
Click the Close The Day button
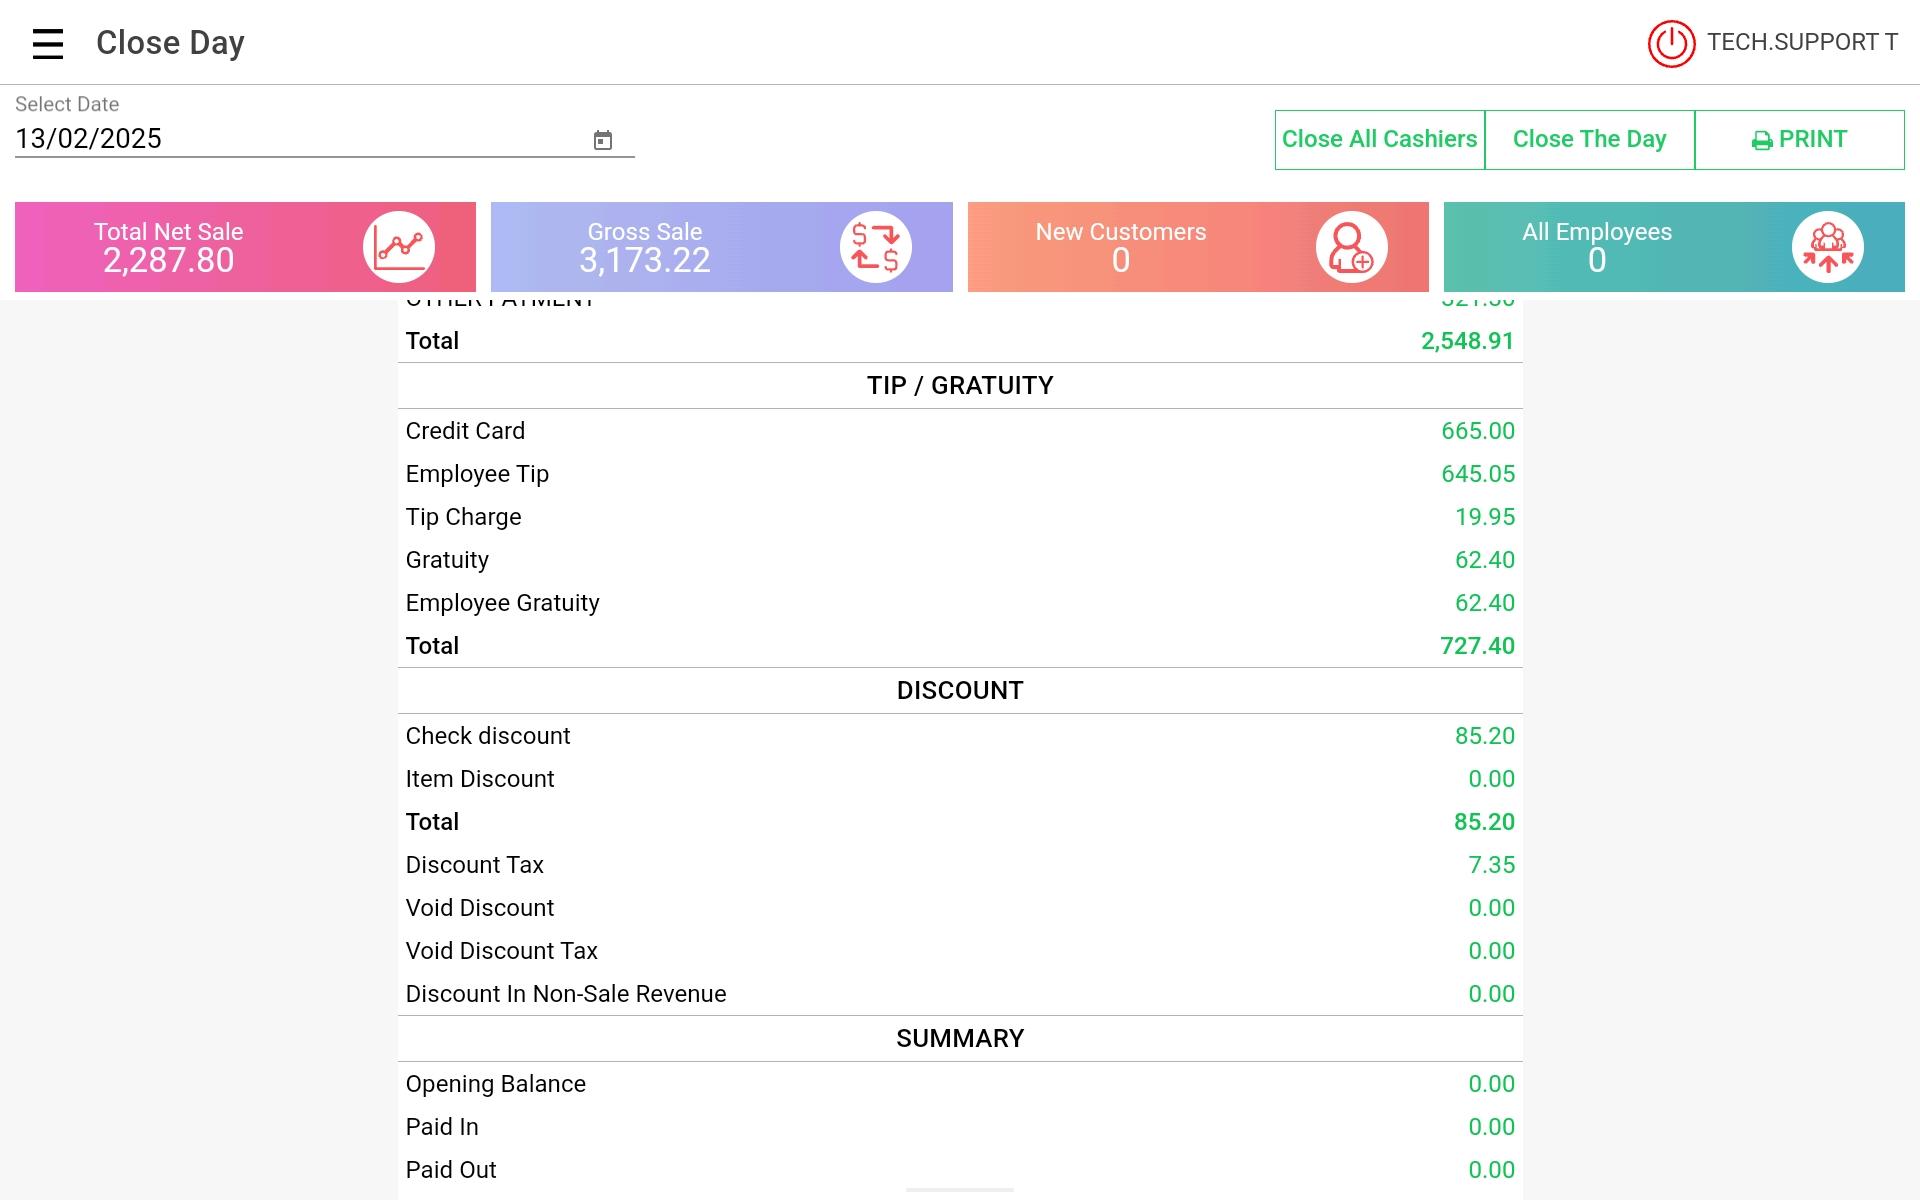[x=1590, y=140]
